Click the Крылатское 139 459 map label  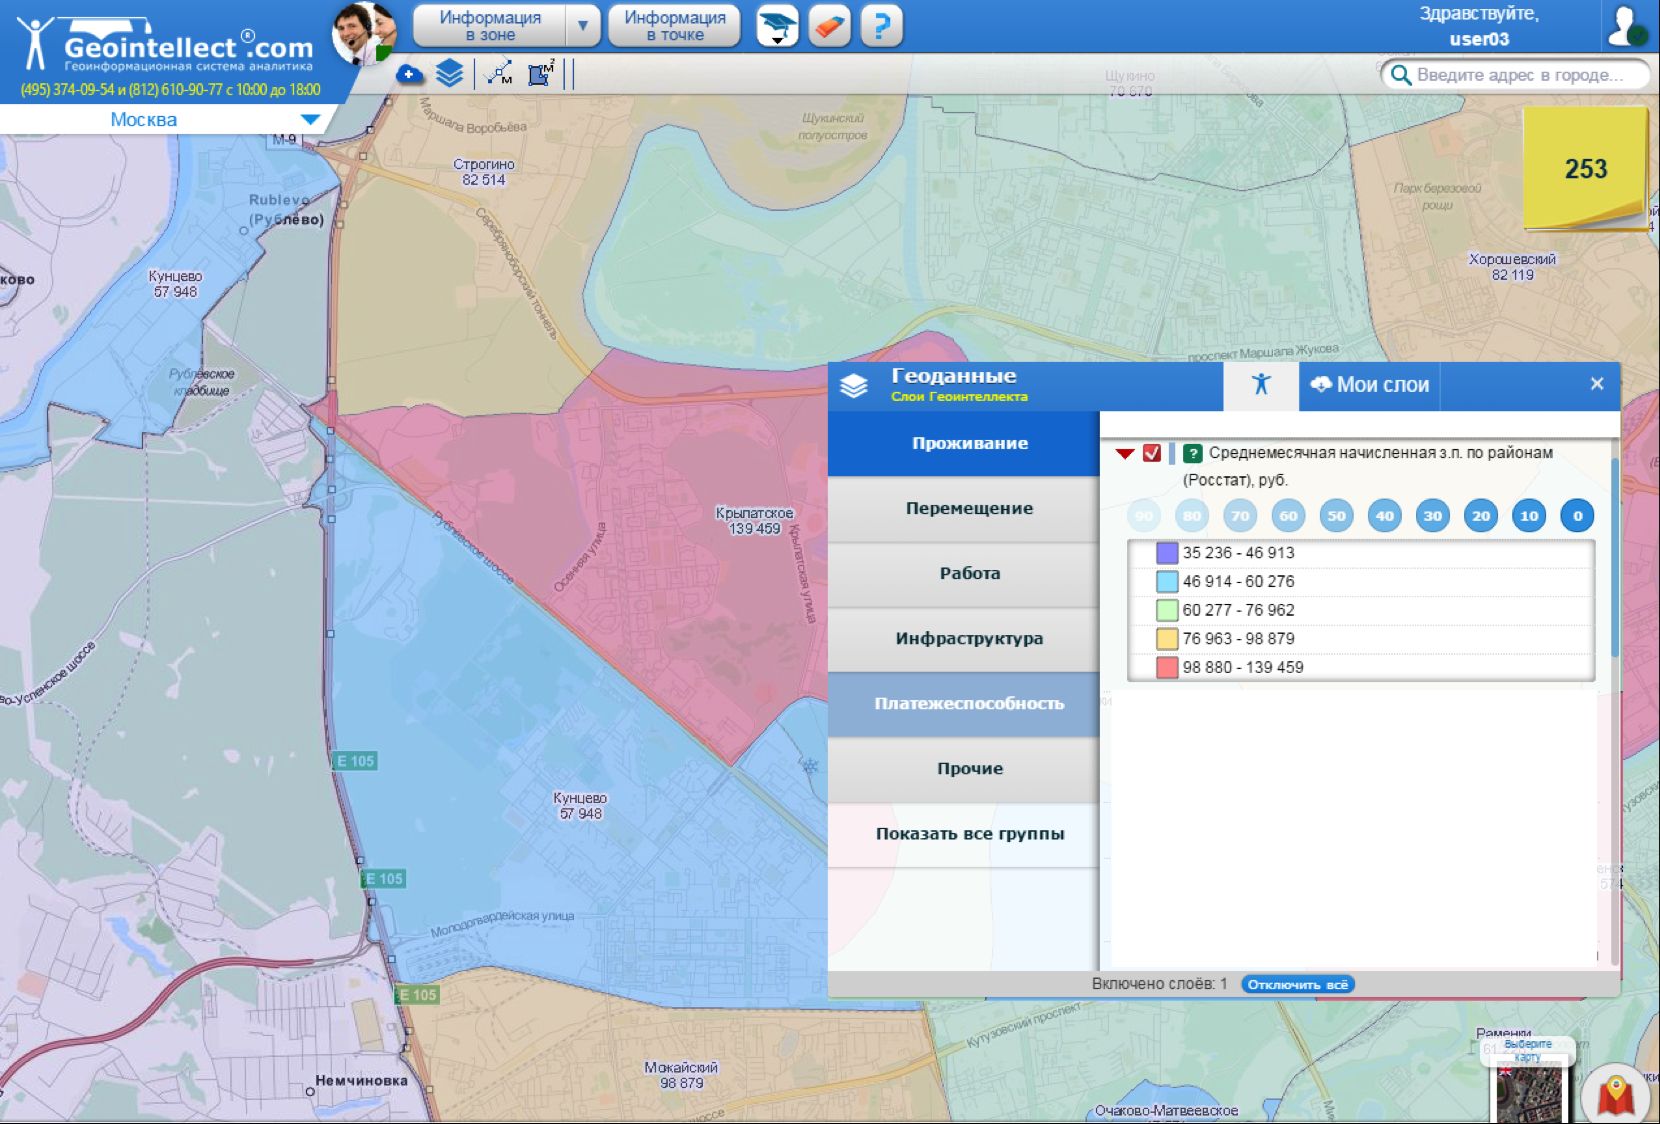pos(754,521)
